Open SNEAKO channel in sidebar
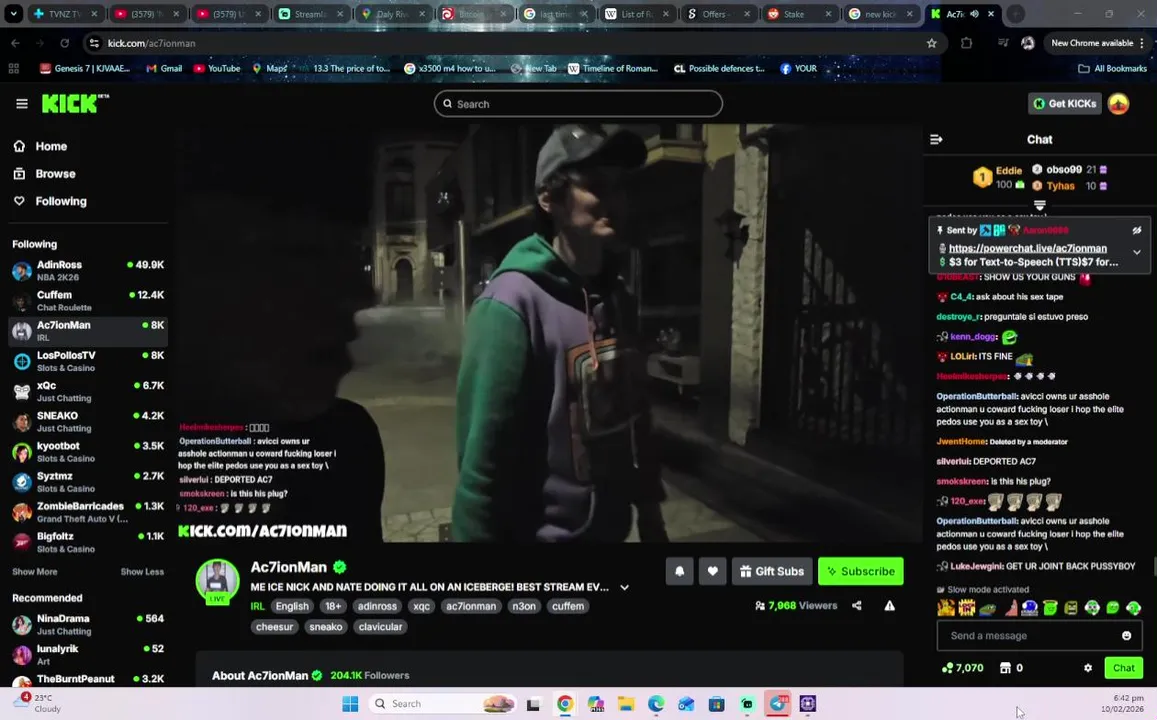The width and height of the screenshot is (1157, 720). click(x=88, y=422)
